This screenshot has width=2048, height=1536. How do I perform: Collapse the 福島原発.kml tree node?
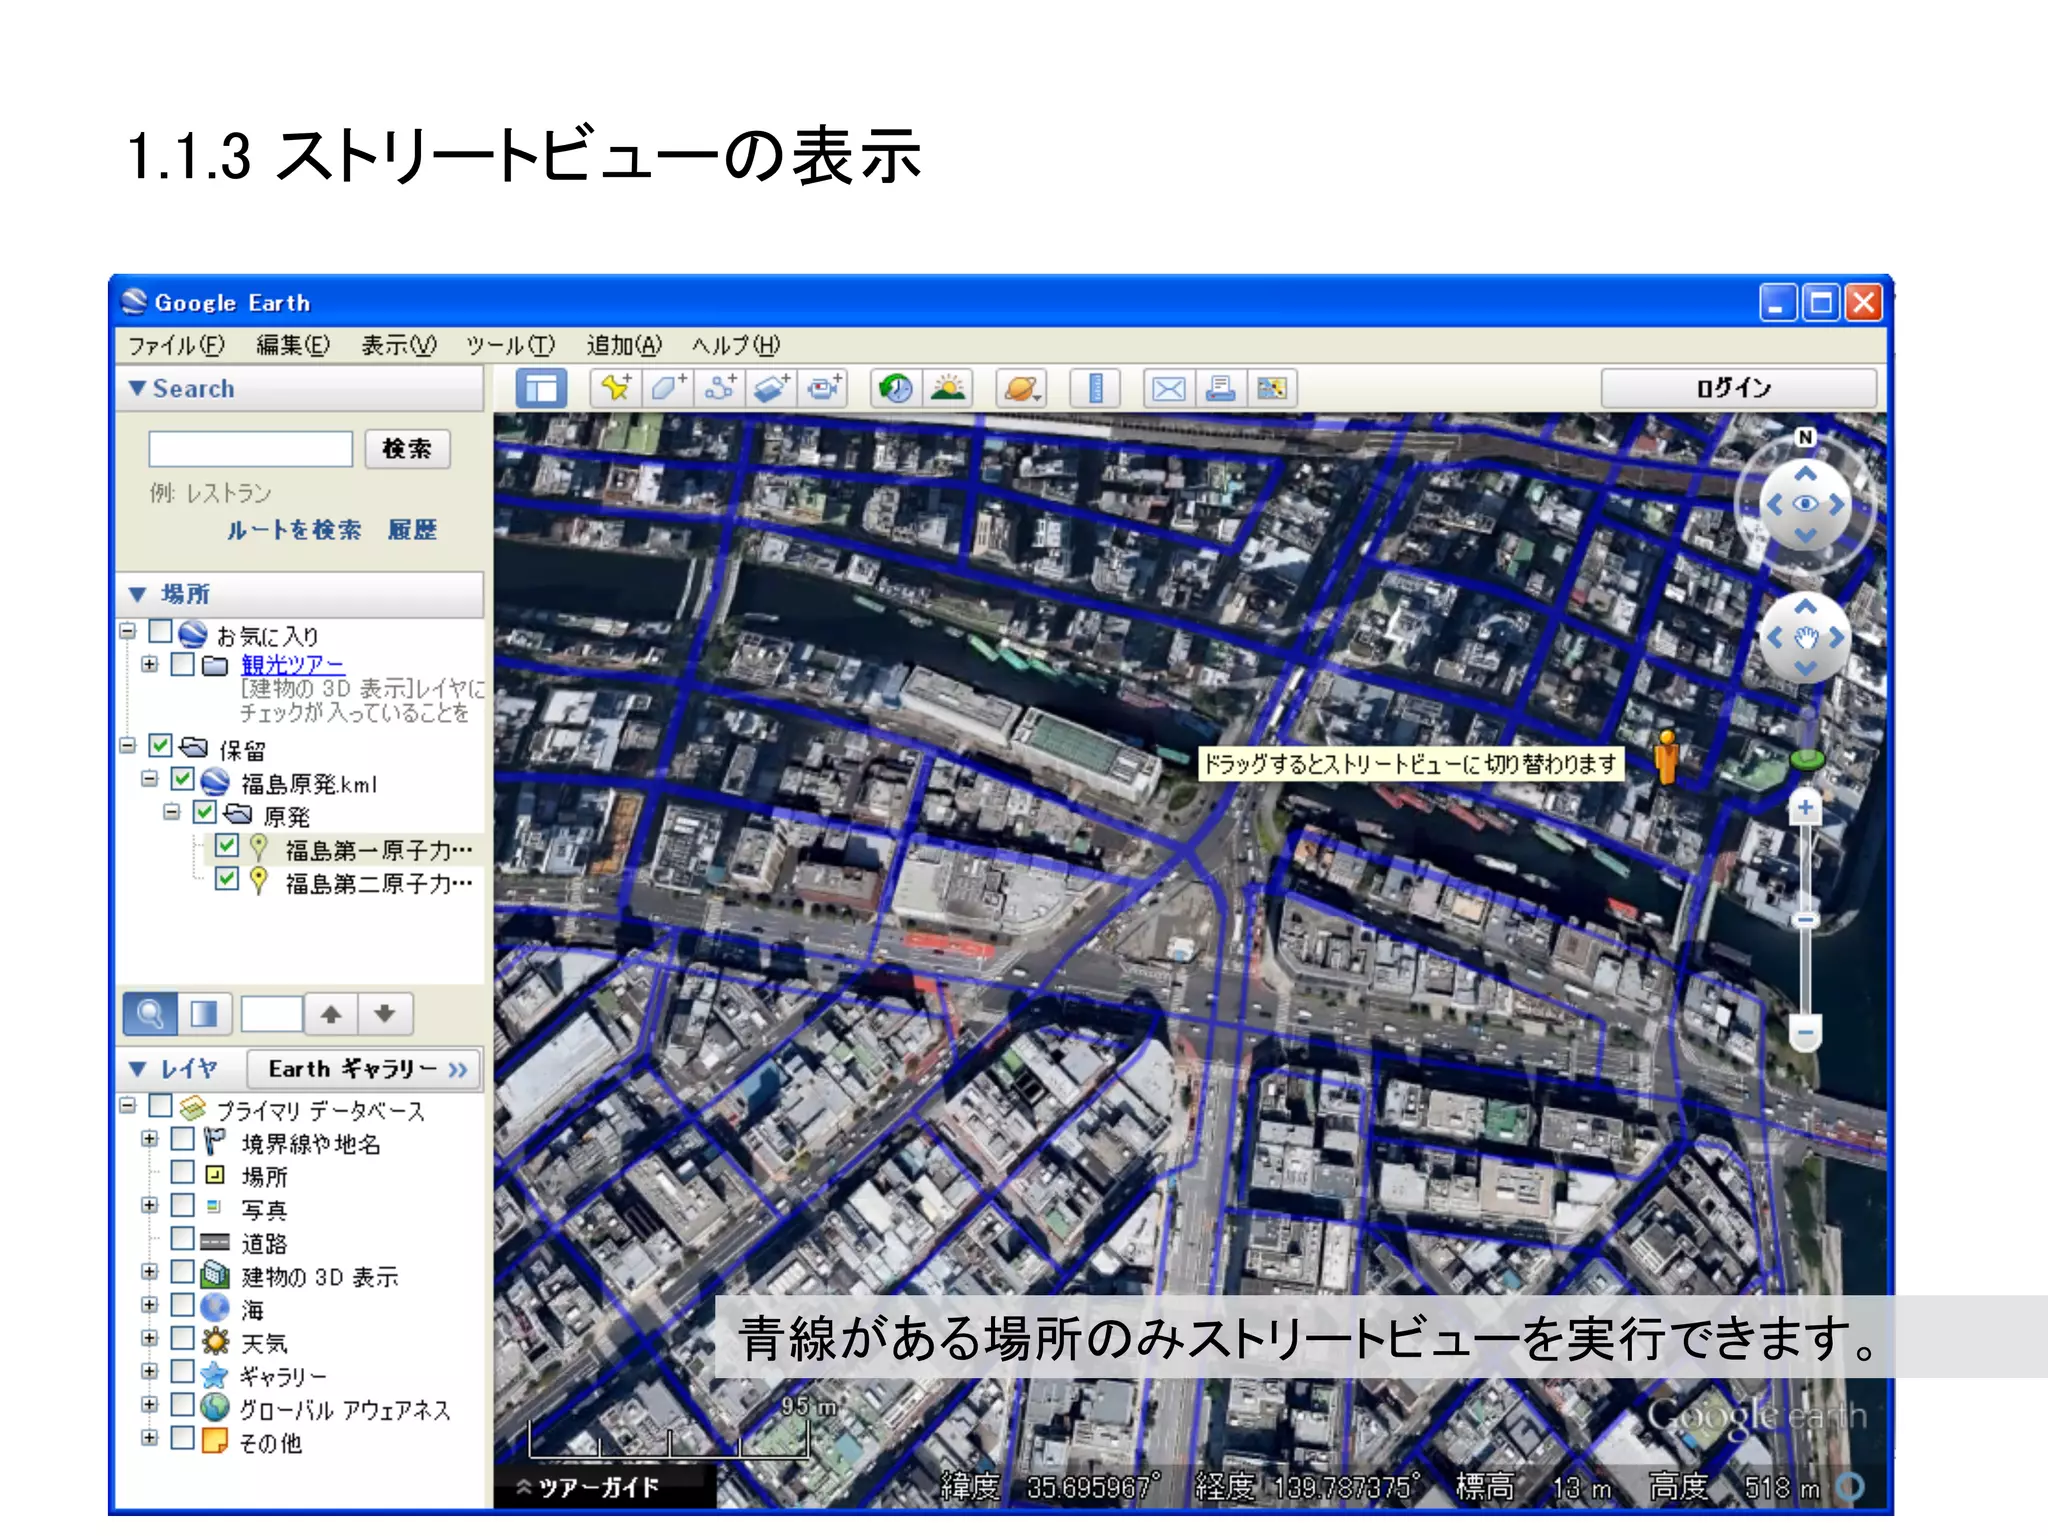click(x=150, y=779)
